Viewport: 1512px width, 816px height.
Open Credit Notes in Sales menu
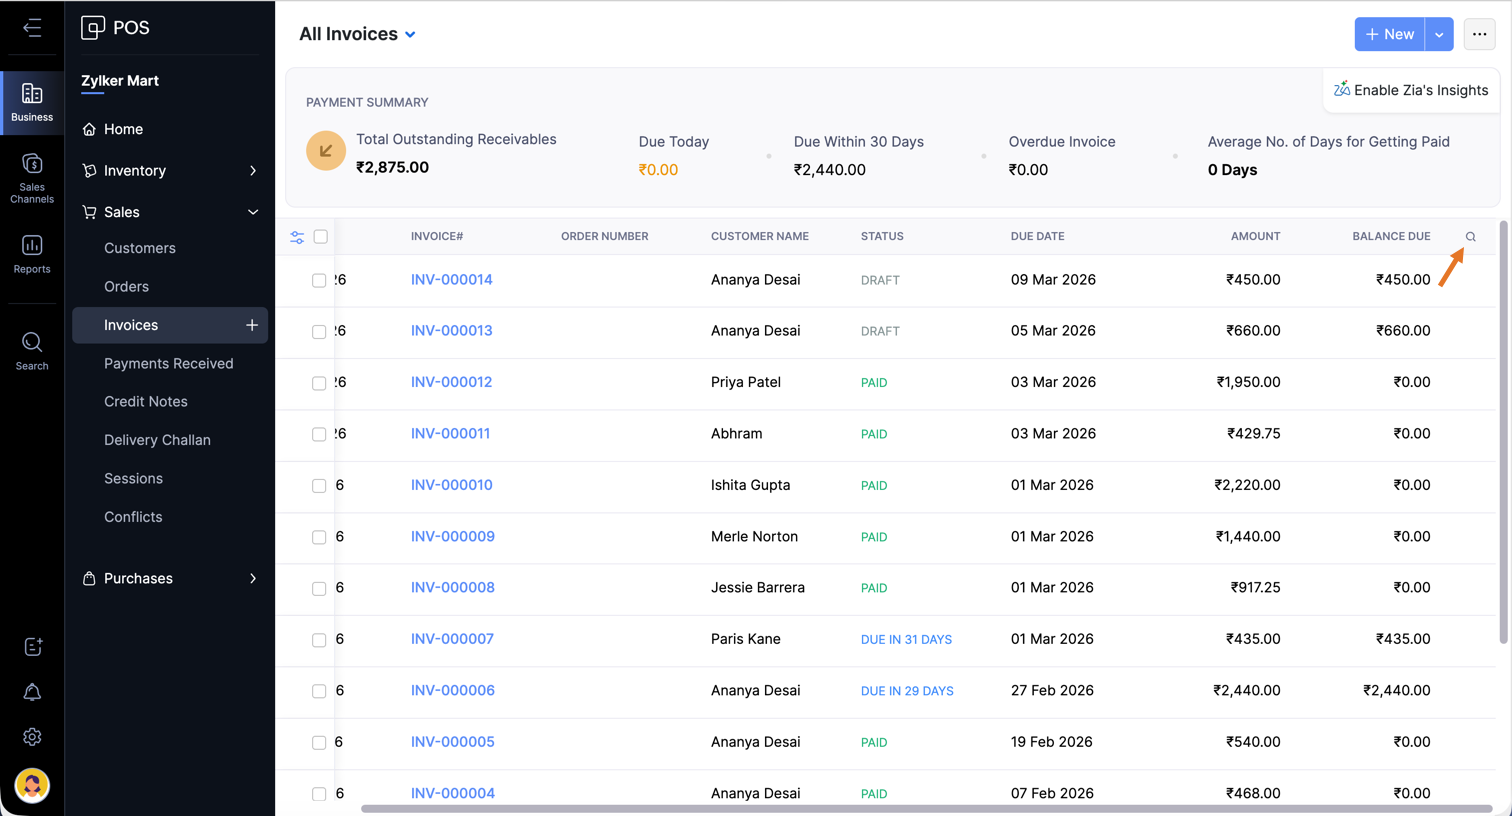(x=145, y=401)
